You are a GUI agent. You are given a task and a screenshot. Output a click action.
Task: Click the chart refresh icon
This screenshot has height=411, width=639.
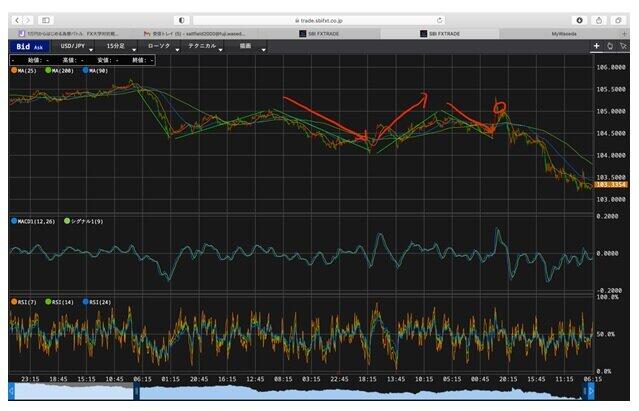[x=609, y=46]
